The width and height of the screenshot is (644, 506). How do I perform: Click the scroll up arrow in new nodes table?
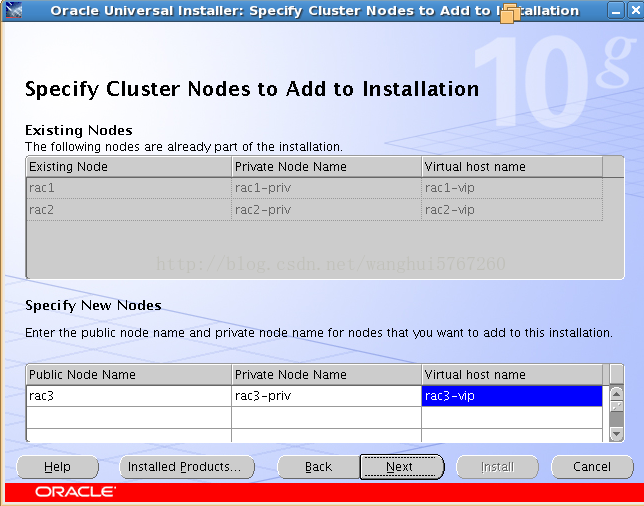pyautogui.click(x=616, y=394)
